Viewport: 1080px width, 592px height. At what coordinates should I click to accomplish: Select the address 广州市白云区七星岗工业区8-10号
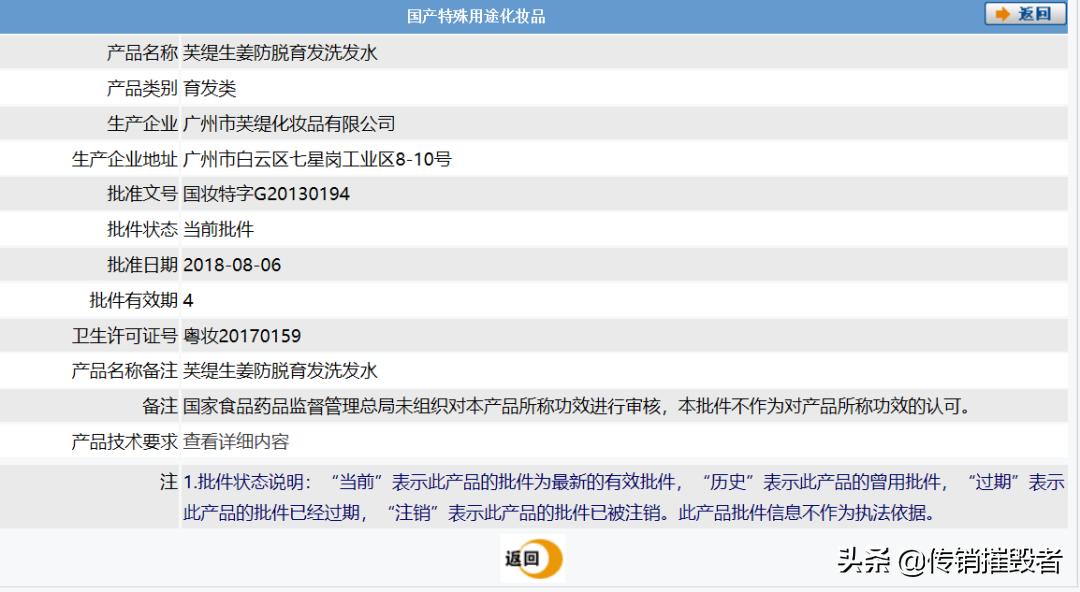point(317,159)
